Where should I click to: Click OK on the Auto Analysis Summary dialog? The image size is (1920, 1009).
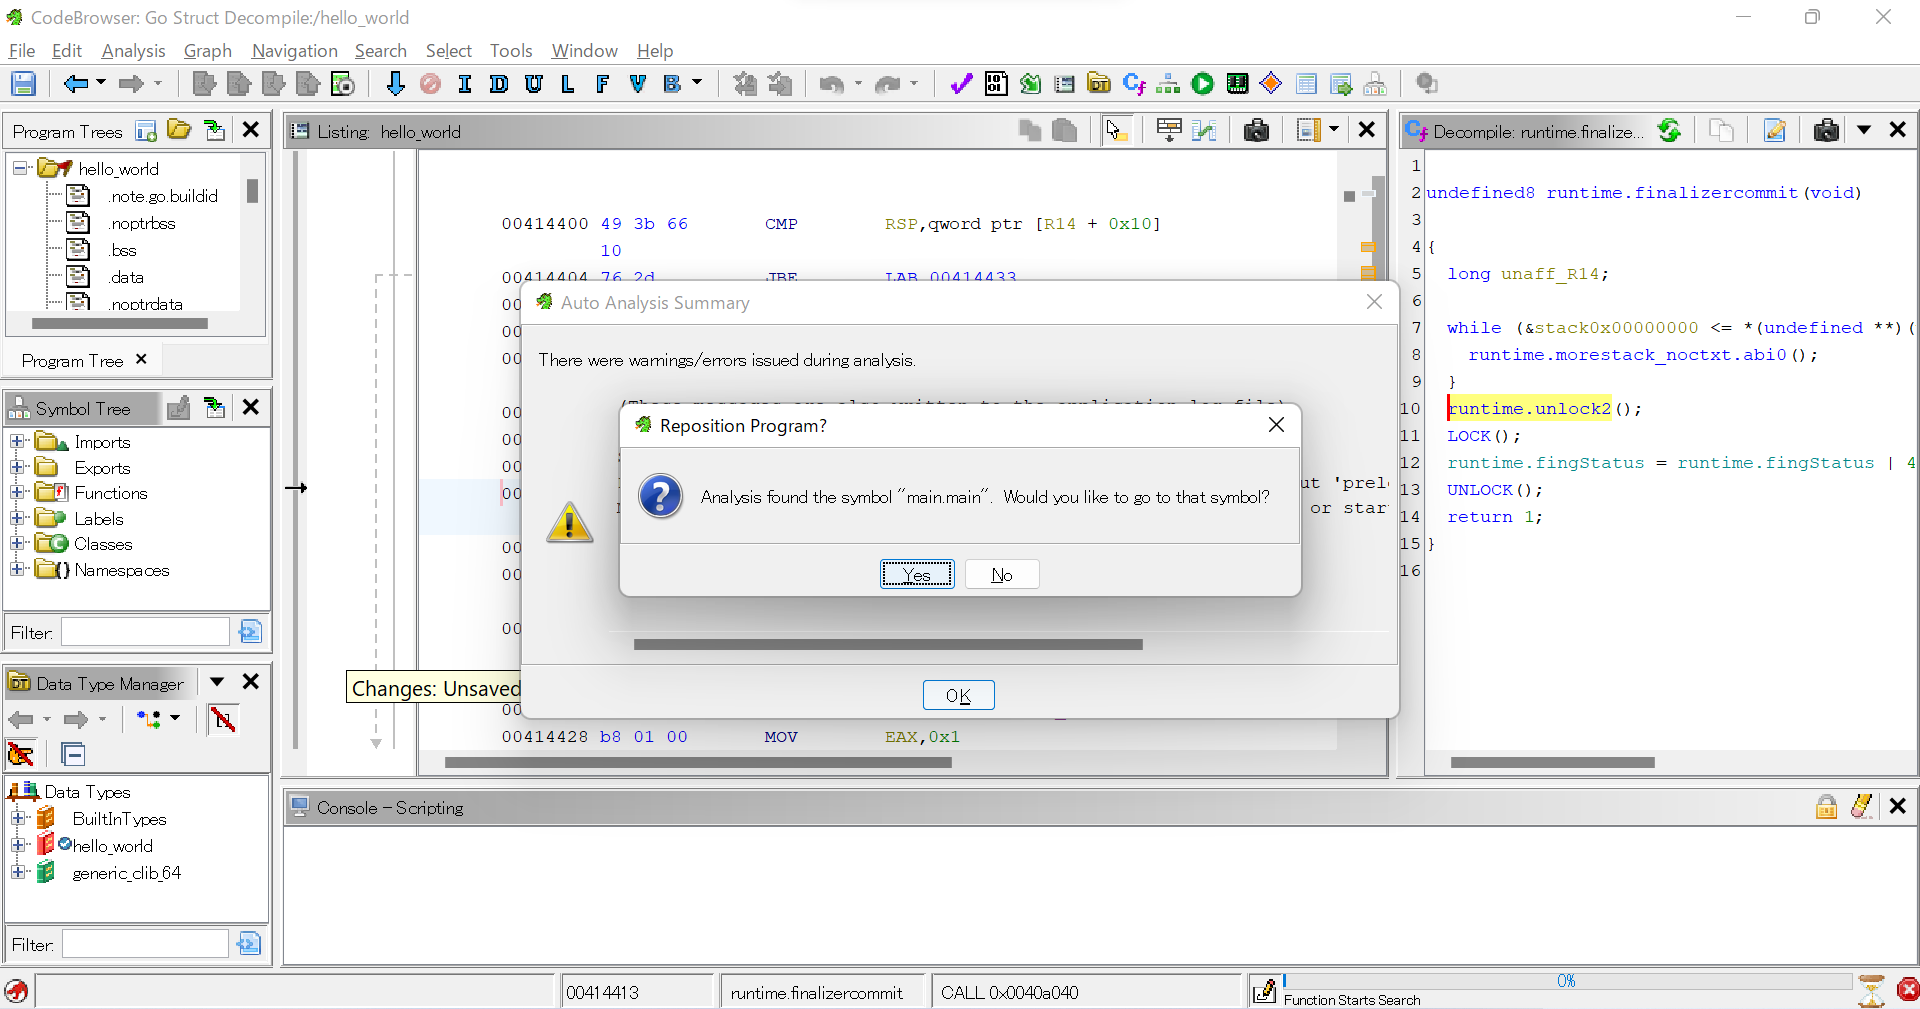click(959, 695)
